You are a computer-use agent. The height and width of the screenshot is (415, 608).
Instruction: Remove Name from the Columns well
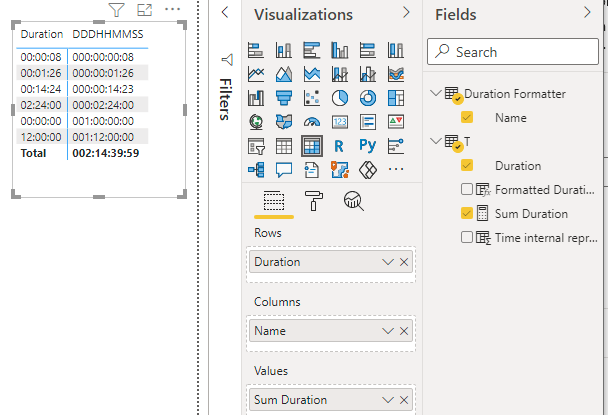pos(404,331)
